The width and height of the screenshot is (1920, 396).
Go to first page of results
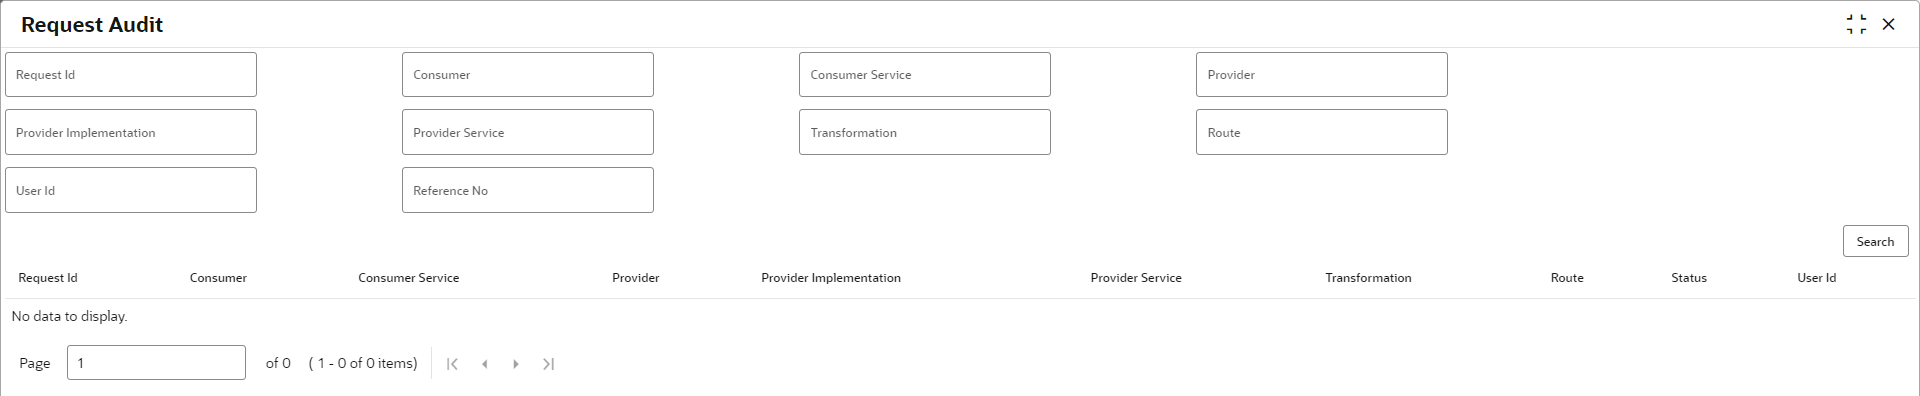(452, 364)
